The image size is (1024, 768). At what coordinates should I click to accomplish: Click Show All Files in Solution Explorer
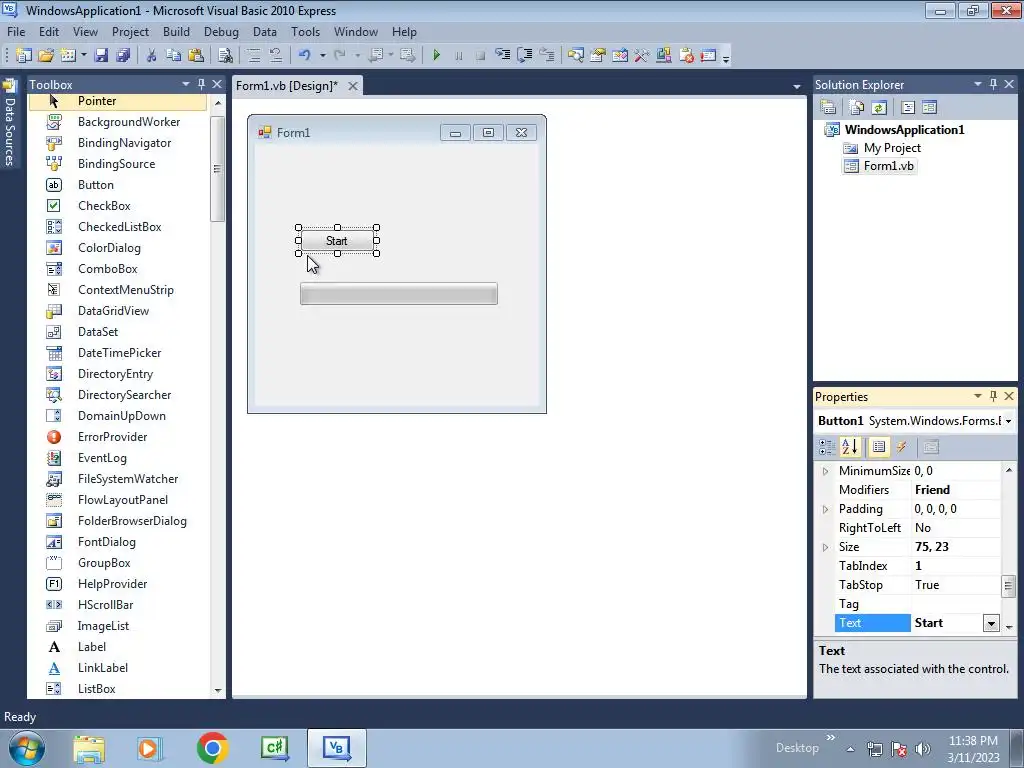click(x=856, y=107)
